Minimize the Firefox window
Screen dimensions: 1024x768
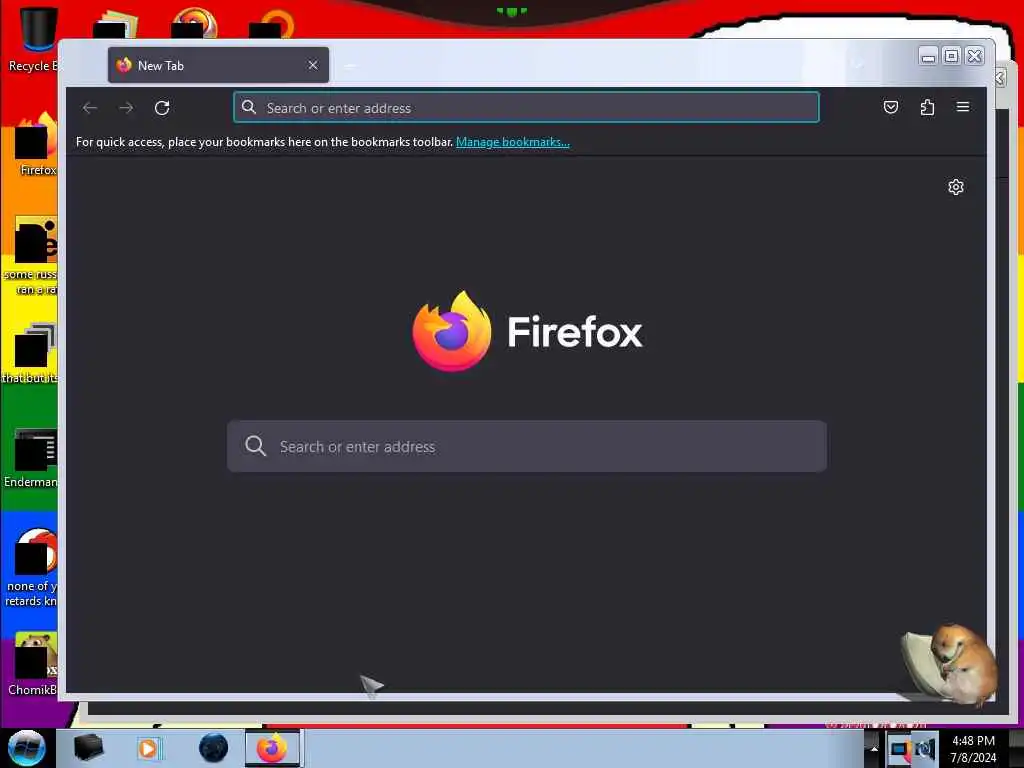pos(928,57)
